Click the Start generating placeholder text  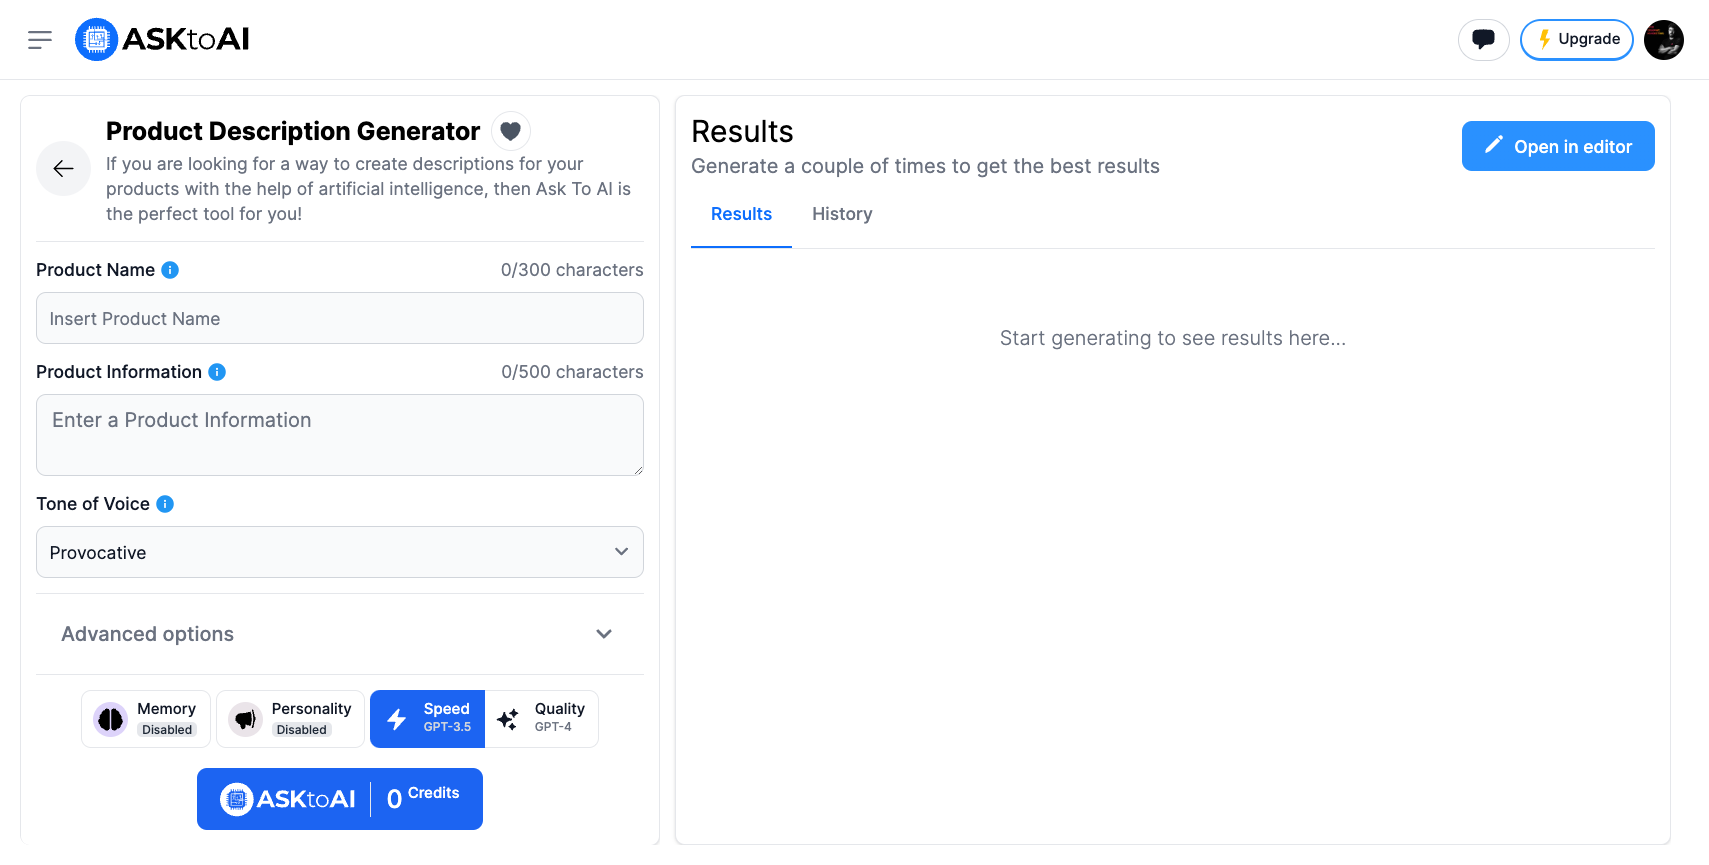point(1173,338)
